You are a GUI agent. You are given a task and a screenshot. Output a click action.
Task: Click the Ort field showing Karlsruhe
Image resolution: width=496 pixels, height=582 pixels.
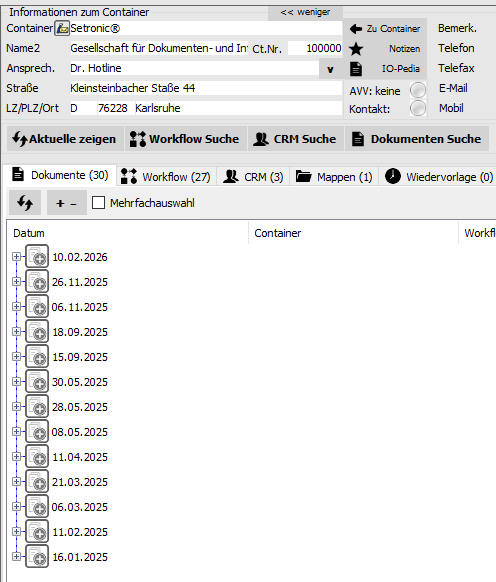238,108
